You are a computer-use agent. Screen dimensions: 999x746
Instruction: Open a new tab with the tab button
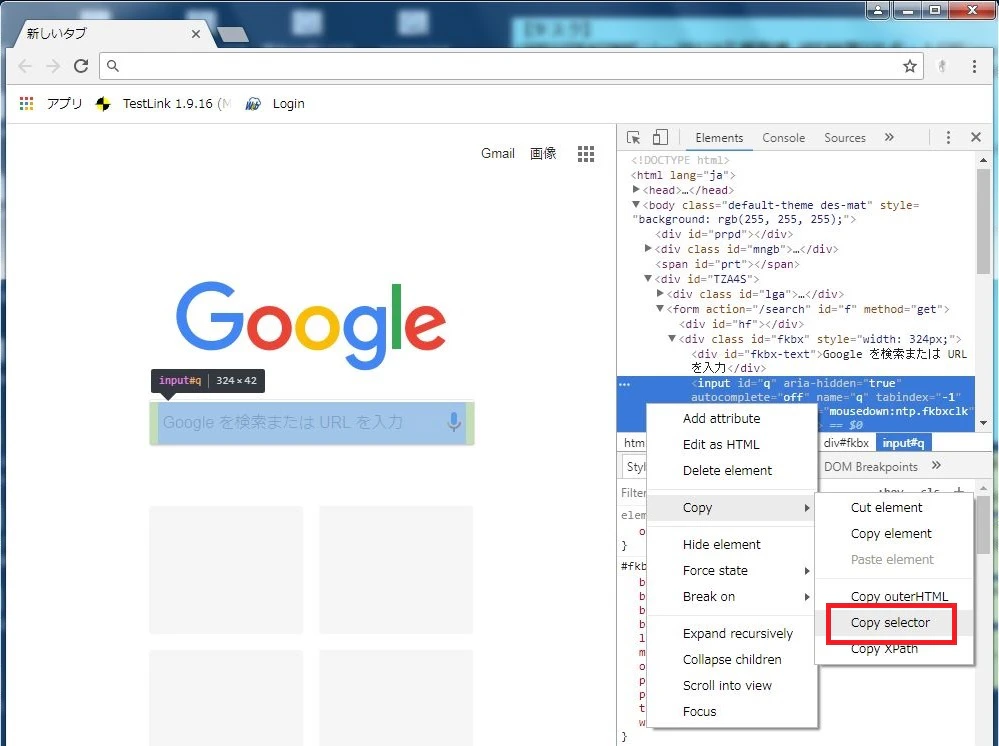click(233, 34)
